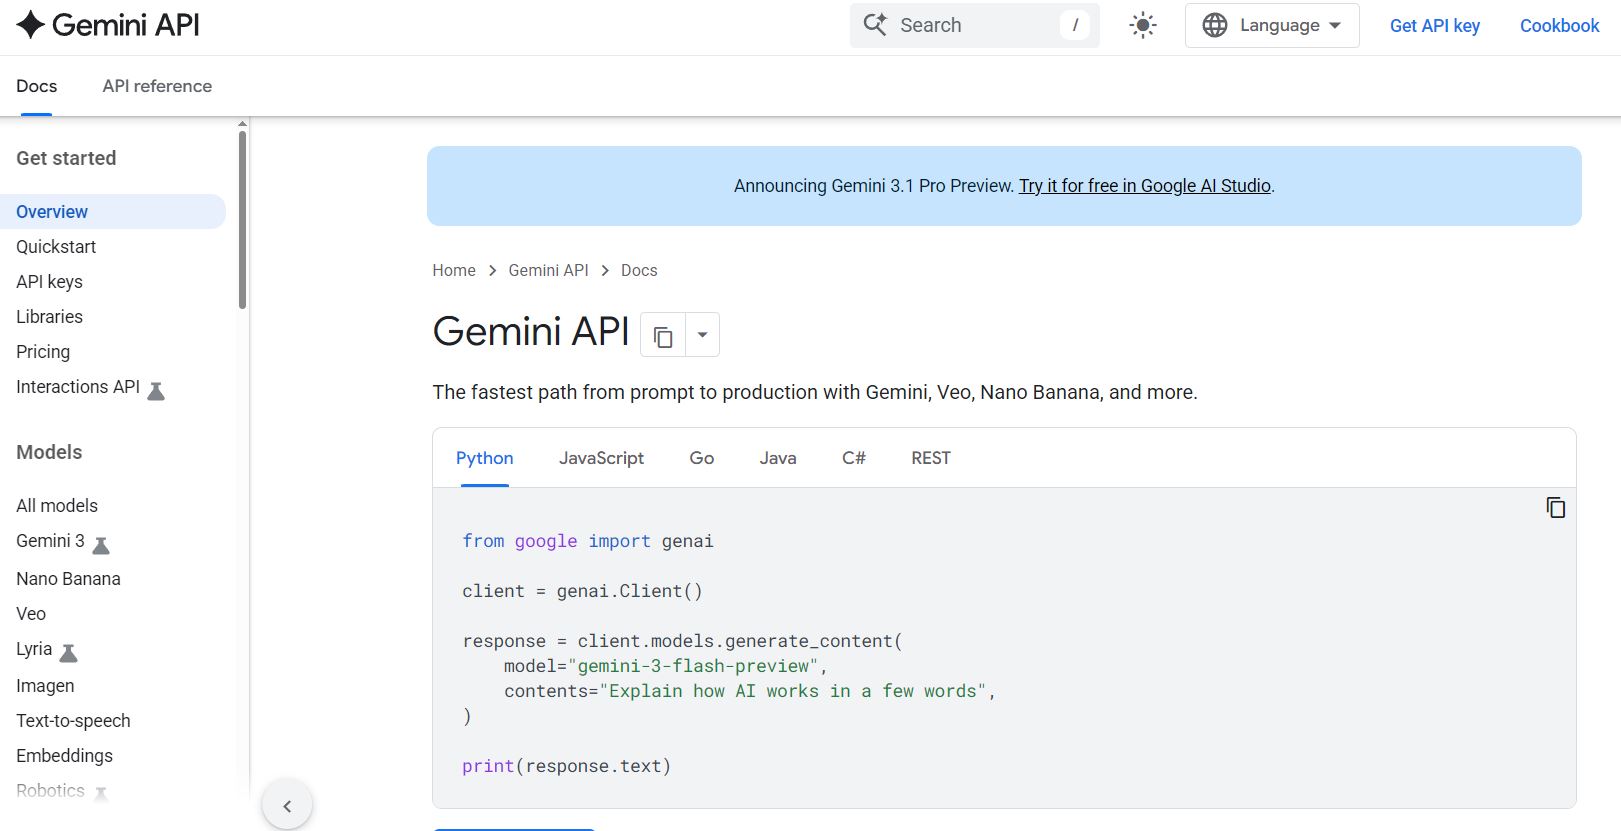
Task: Click the Get API key link
Action: coord(1434,26)
